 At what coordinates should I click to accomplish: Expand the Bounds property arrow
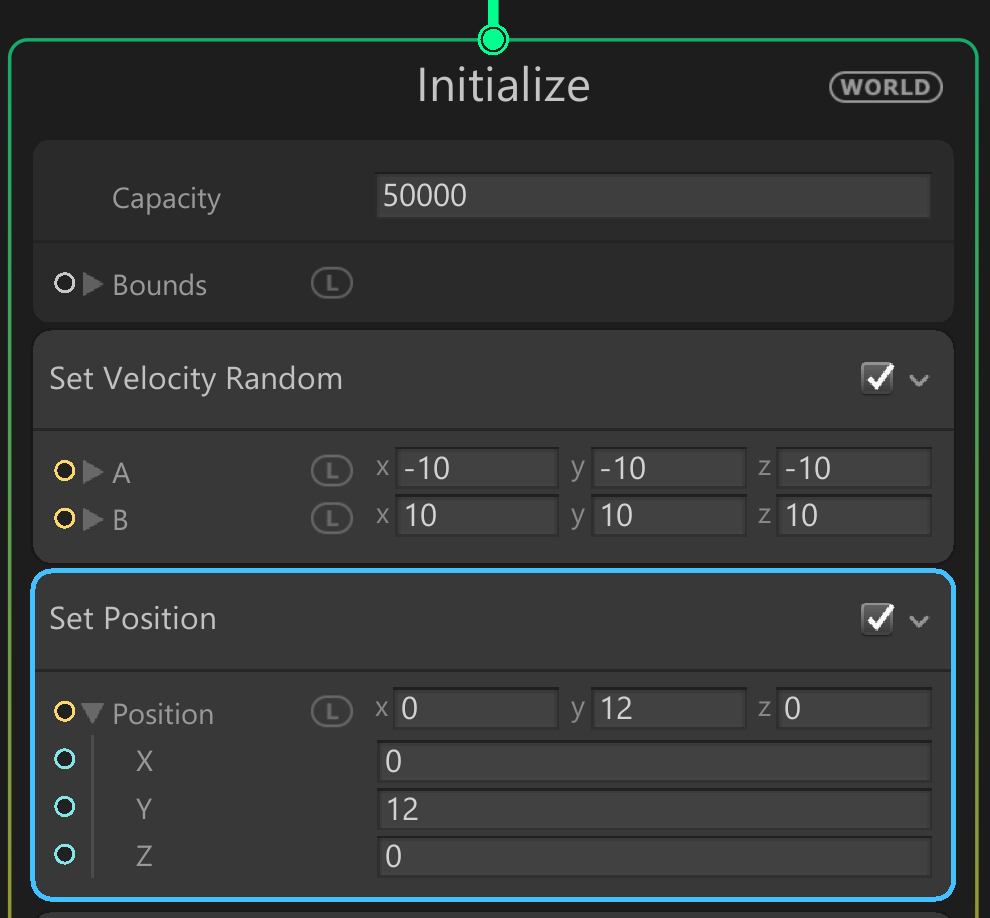click(93, 284)
